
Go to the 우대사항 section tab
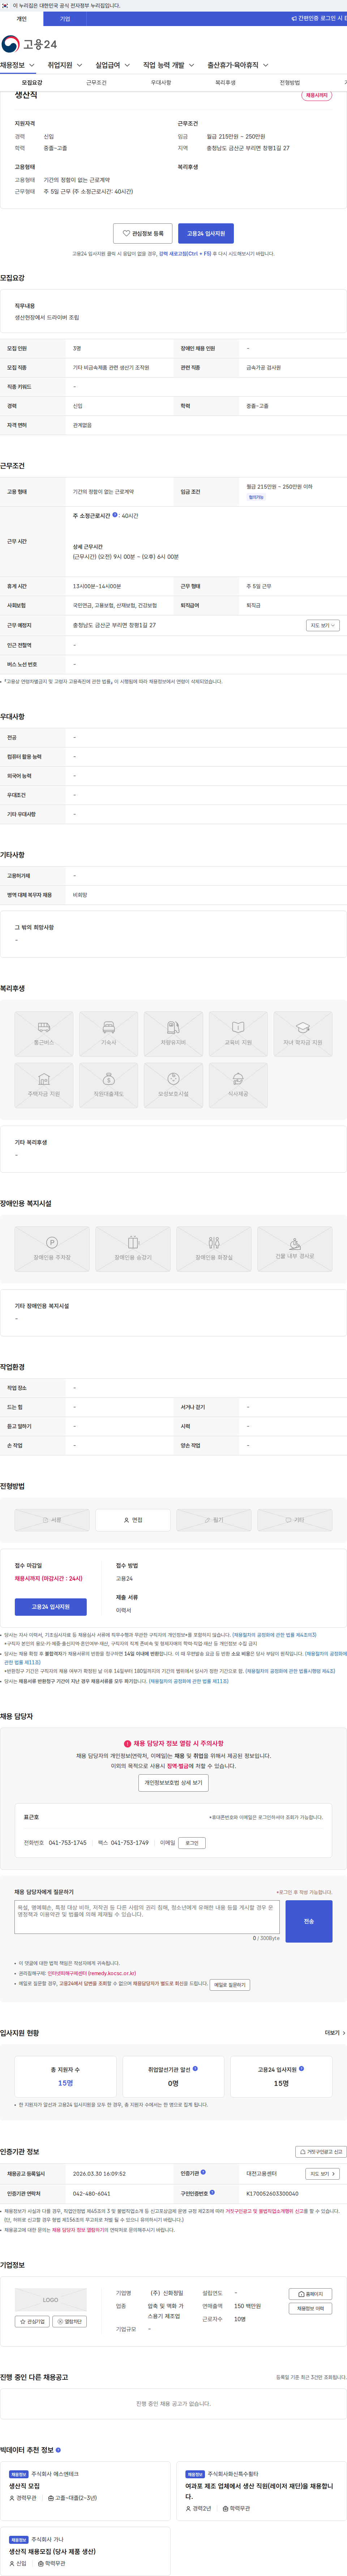161,83
